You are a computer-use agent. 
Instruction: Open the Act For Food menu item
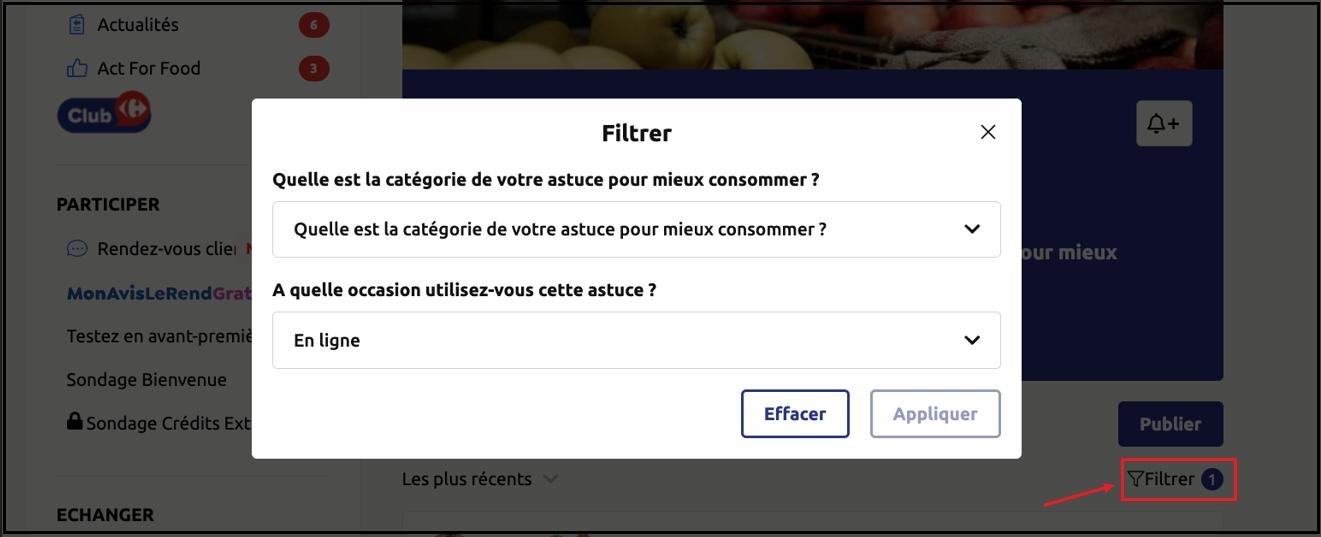click(x=149, y=69)
